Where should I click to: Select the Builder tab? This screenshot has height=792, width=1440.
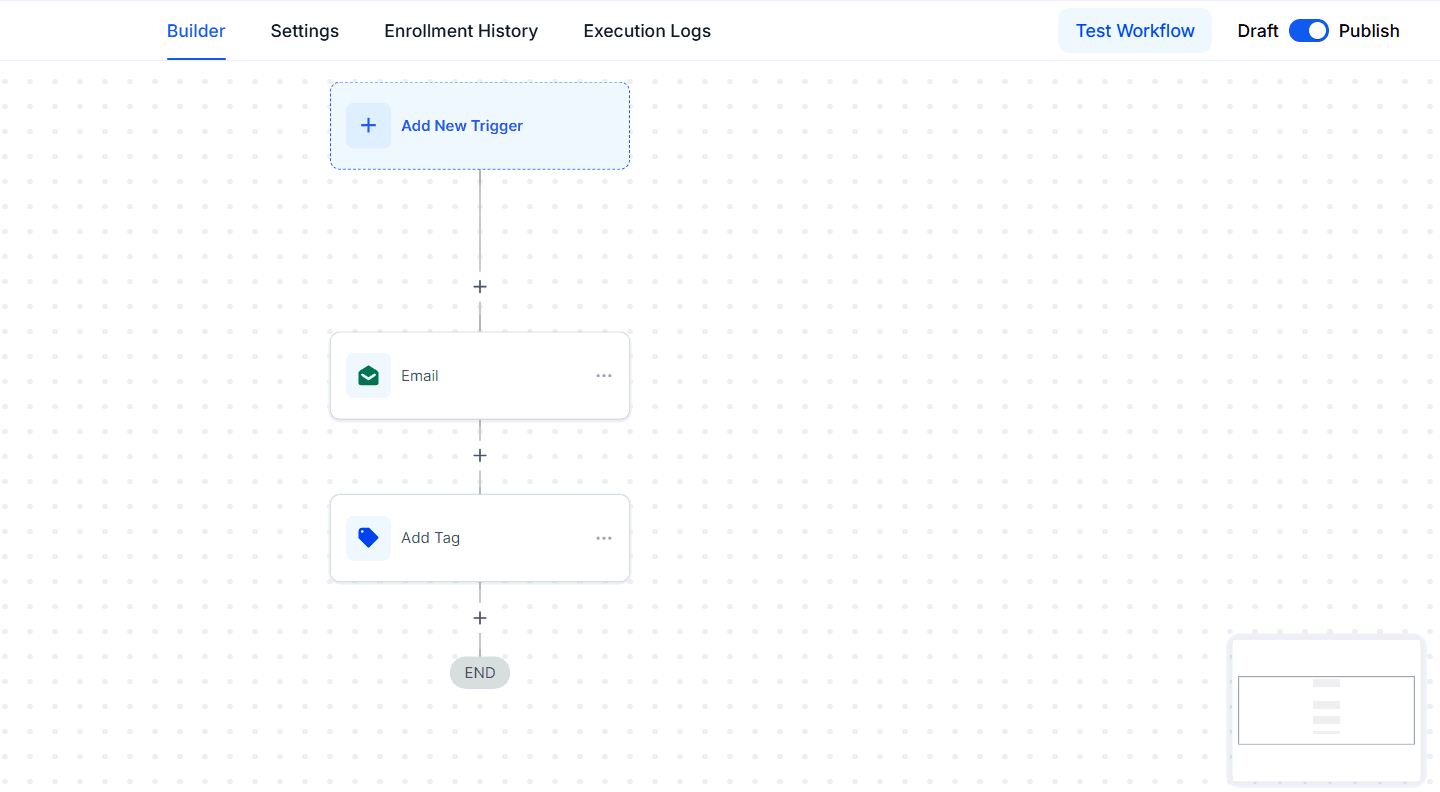tap(196, 31)
